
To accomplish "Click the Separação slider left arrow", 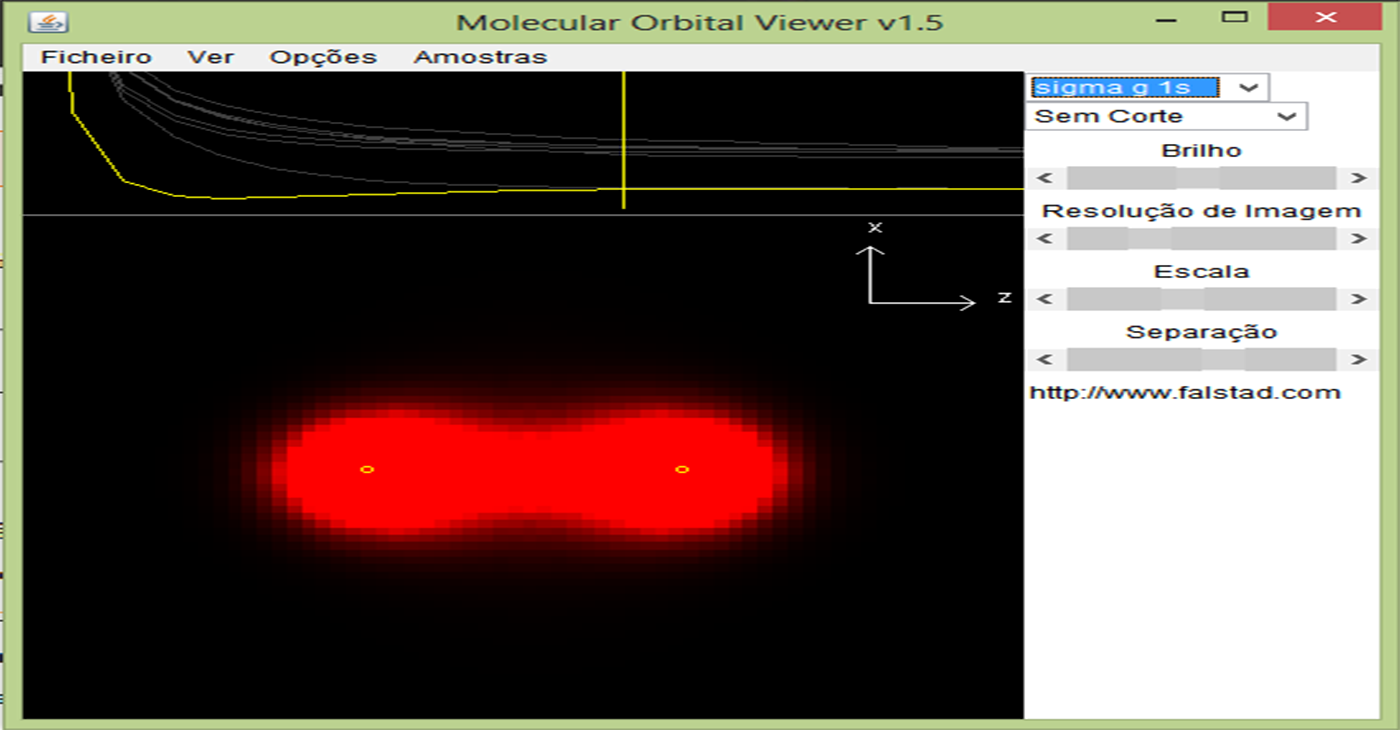I will point(1045,359).
